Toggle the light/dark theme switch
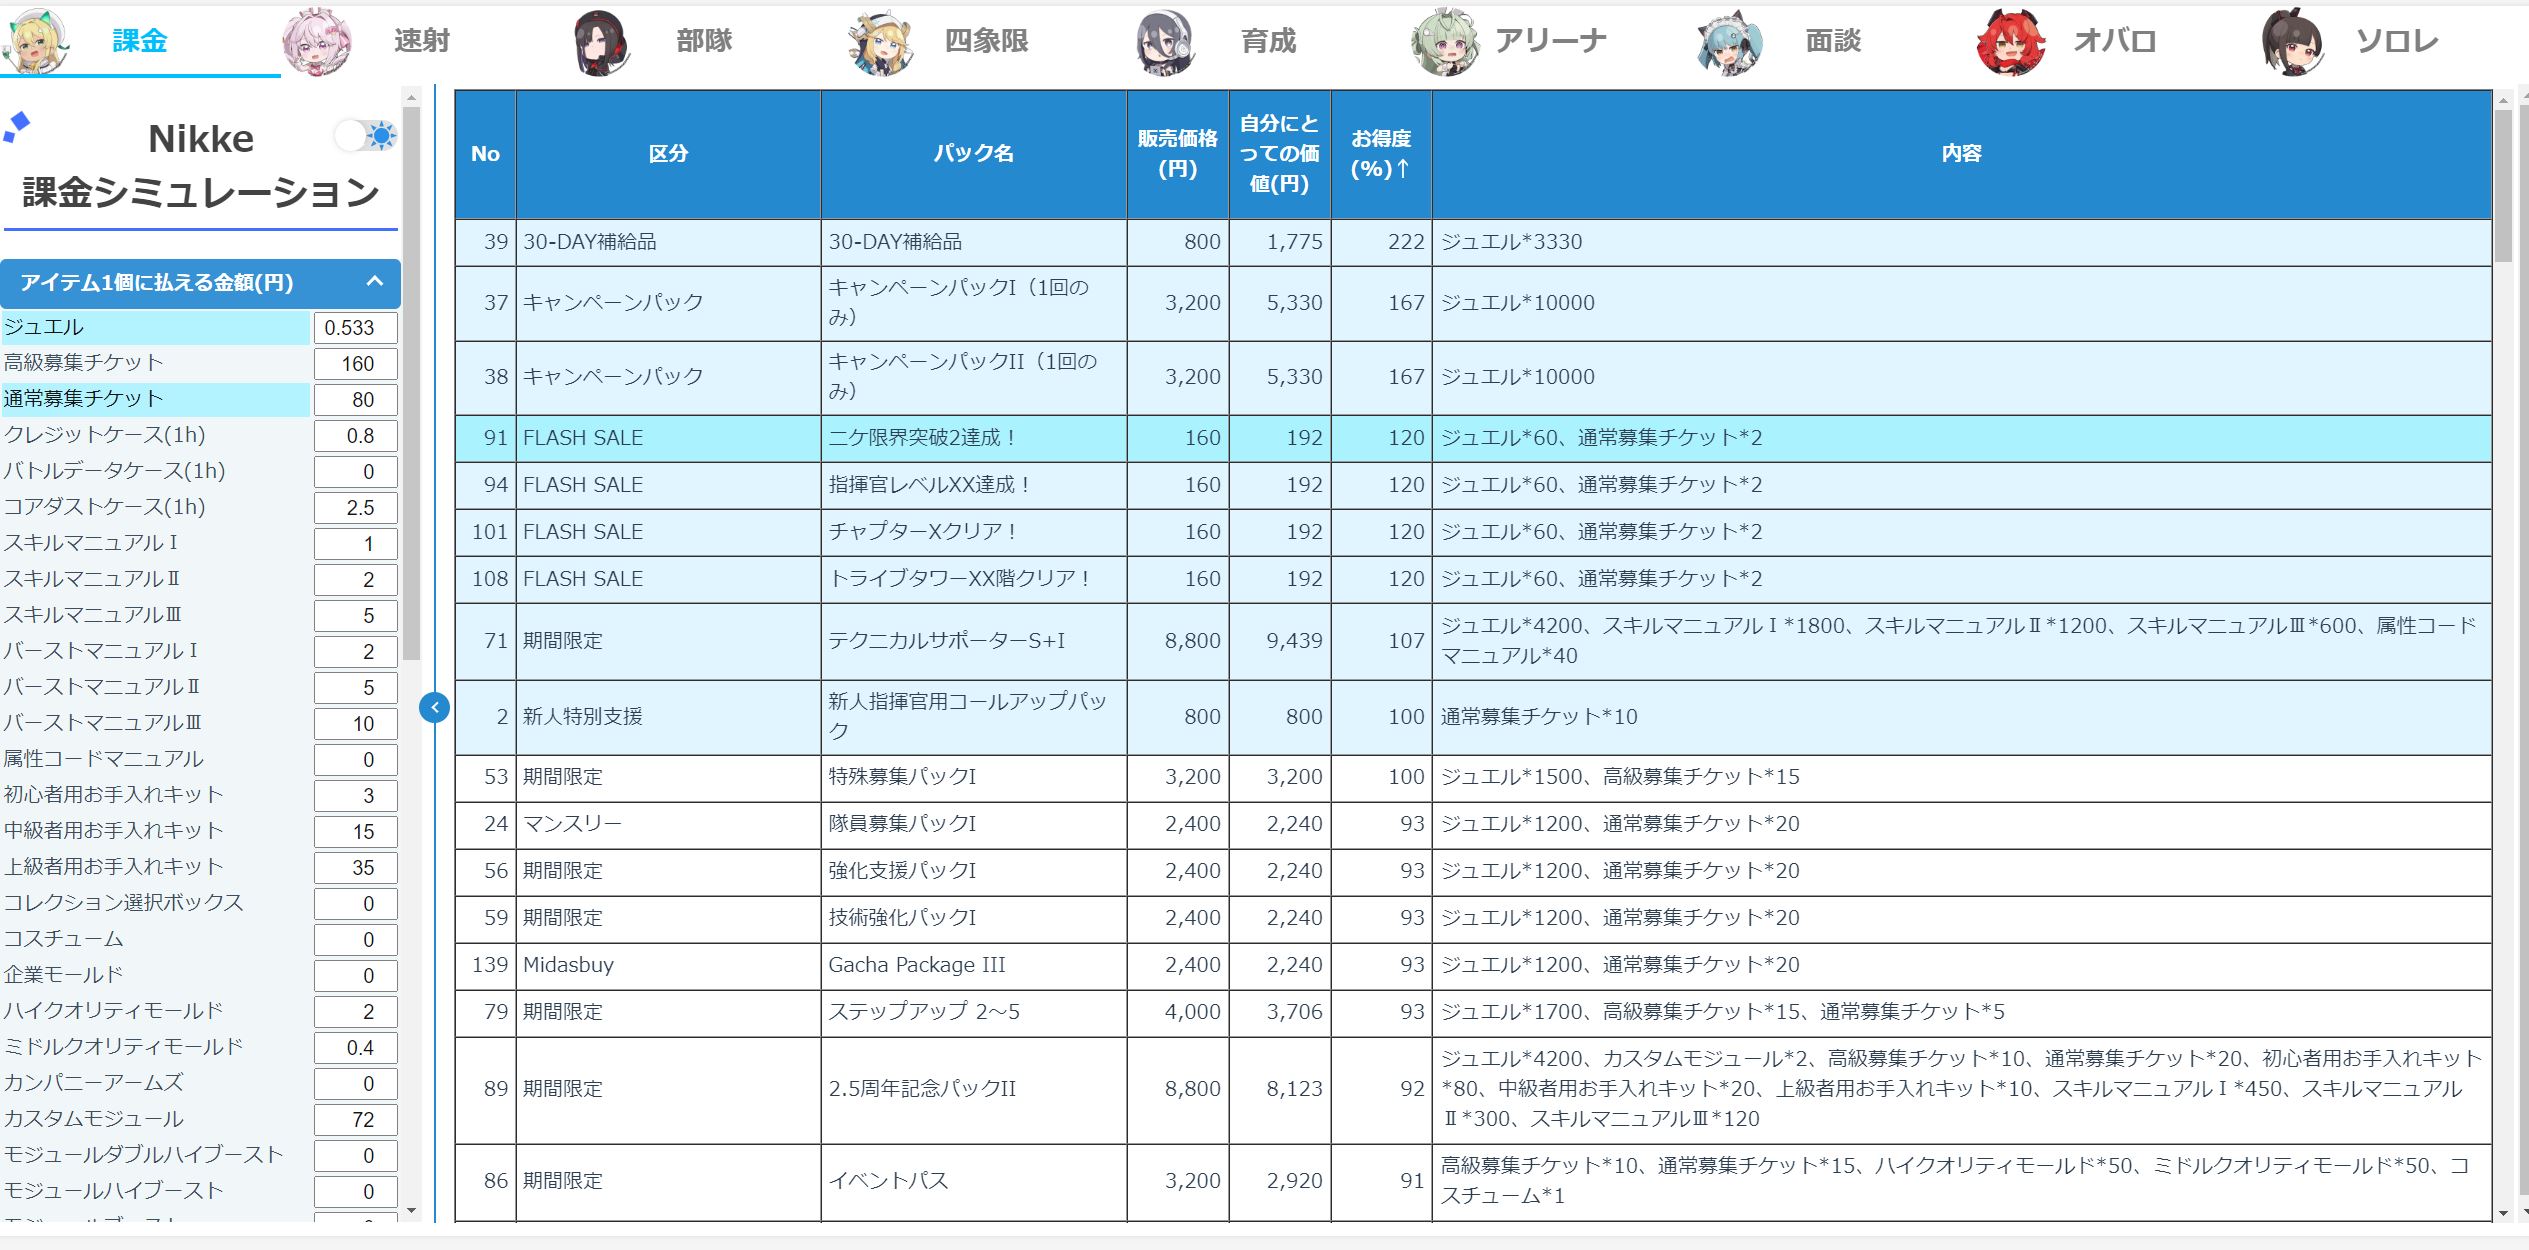Viewport: 2529px width, 1250px height. 365,136
